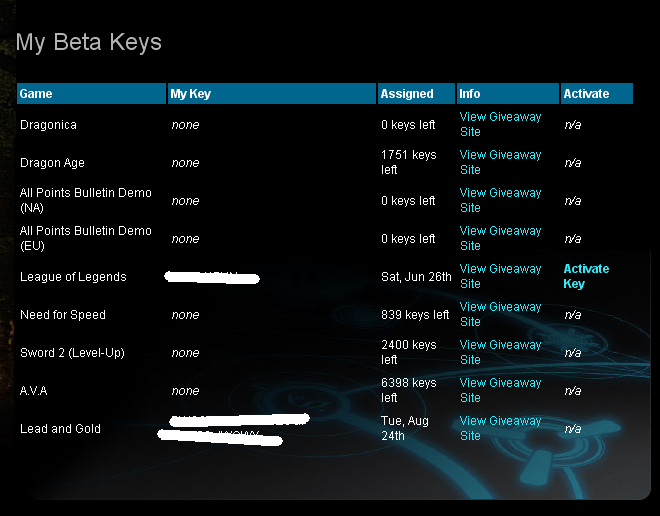Click 'none' key value in Dragonica row
The height and width of the screenshot is (516, 660).
pos(185,125)
